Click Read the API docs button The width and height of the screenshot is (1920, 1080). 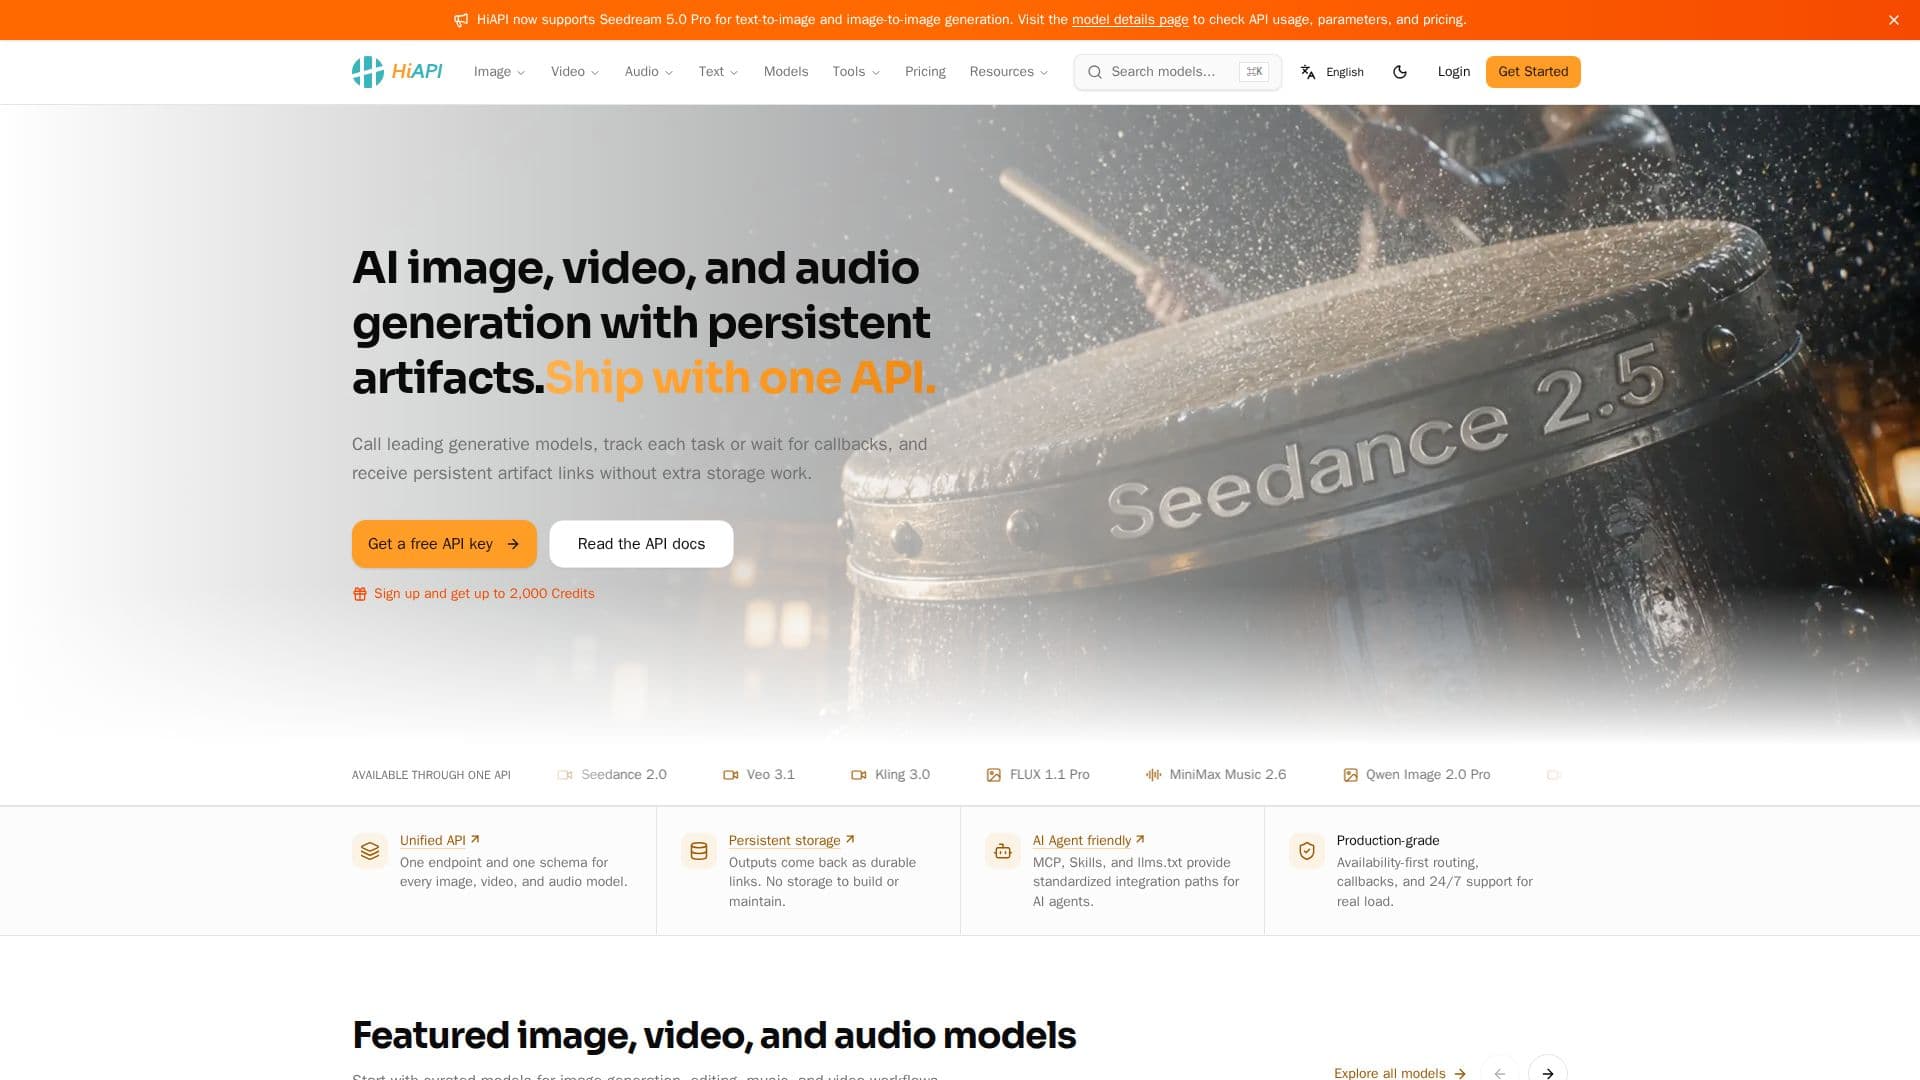(641, 544)
